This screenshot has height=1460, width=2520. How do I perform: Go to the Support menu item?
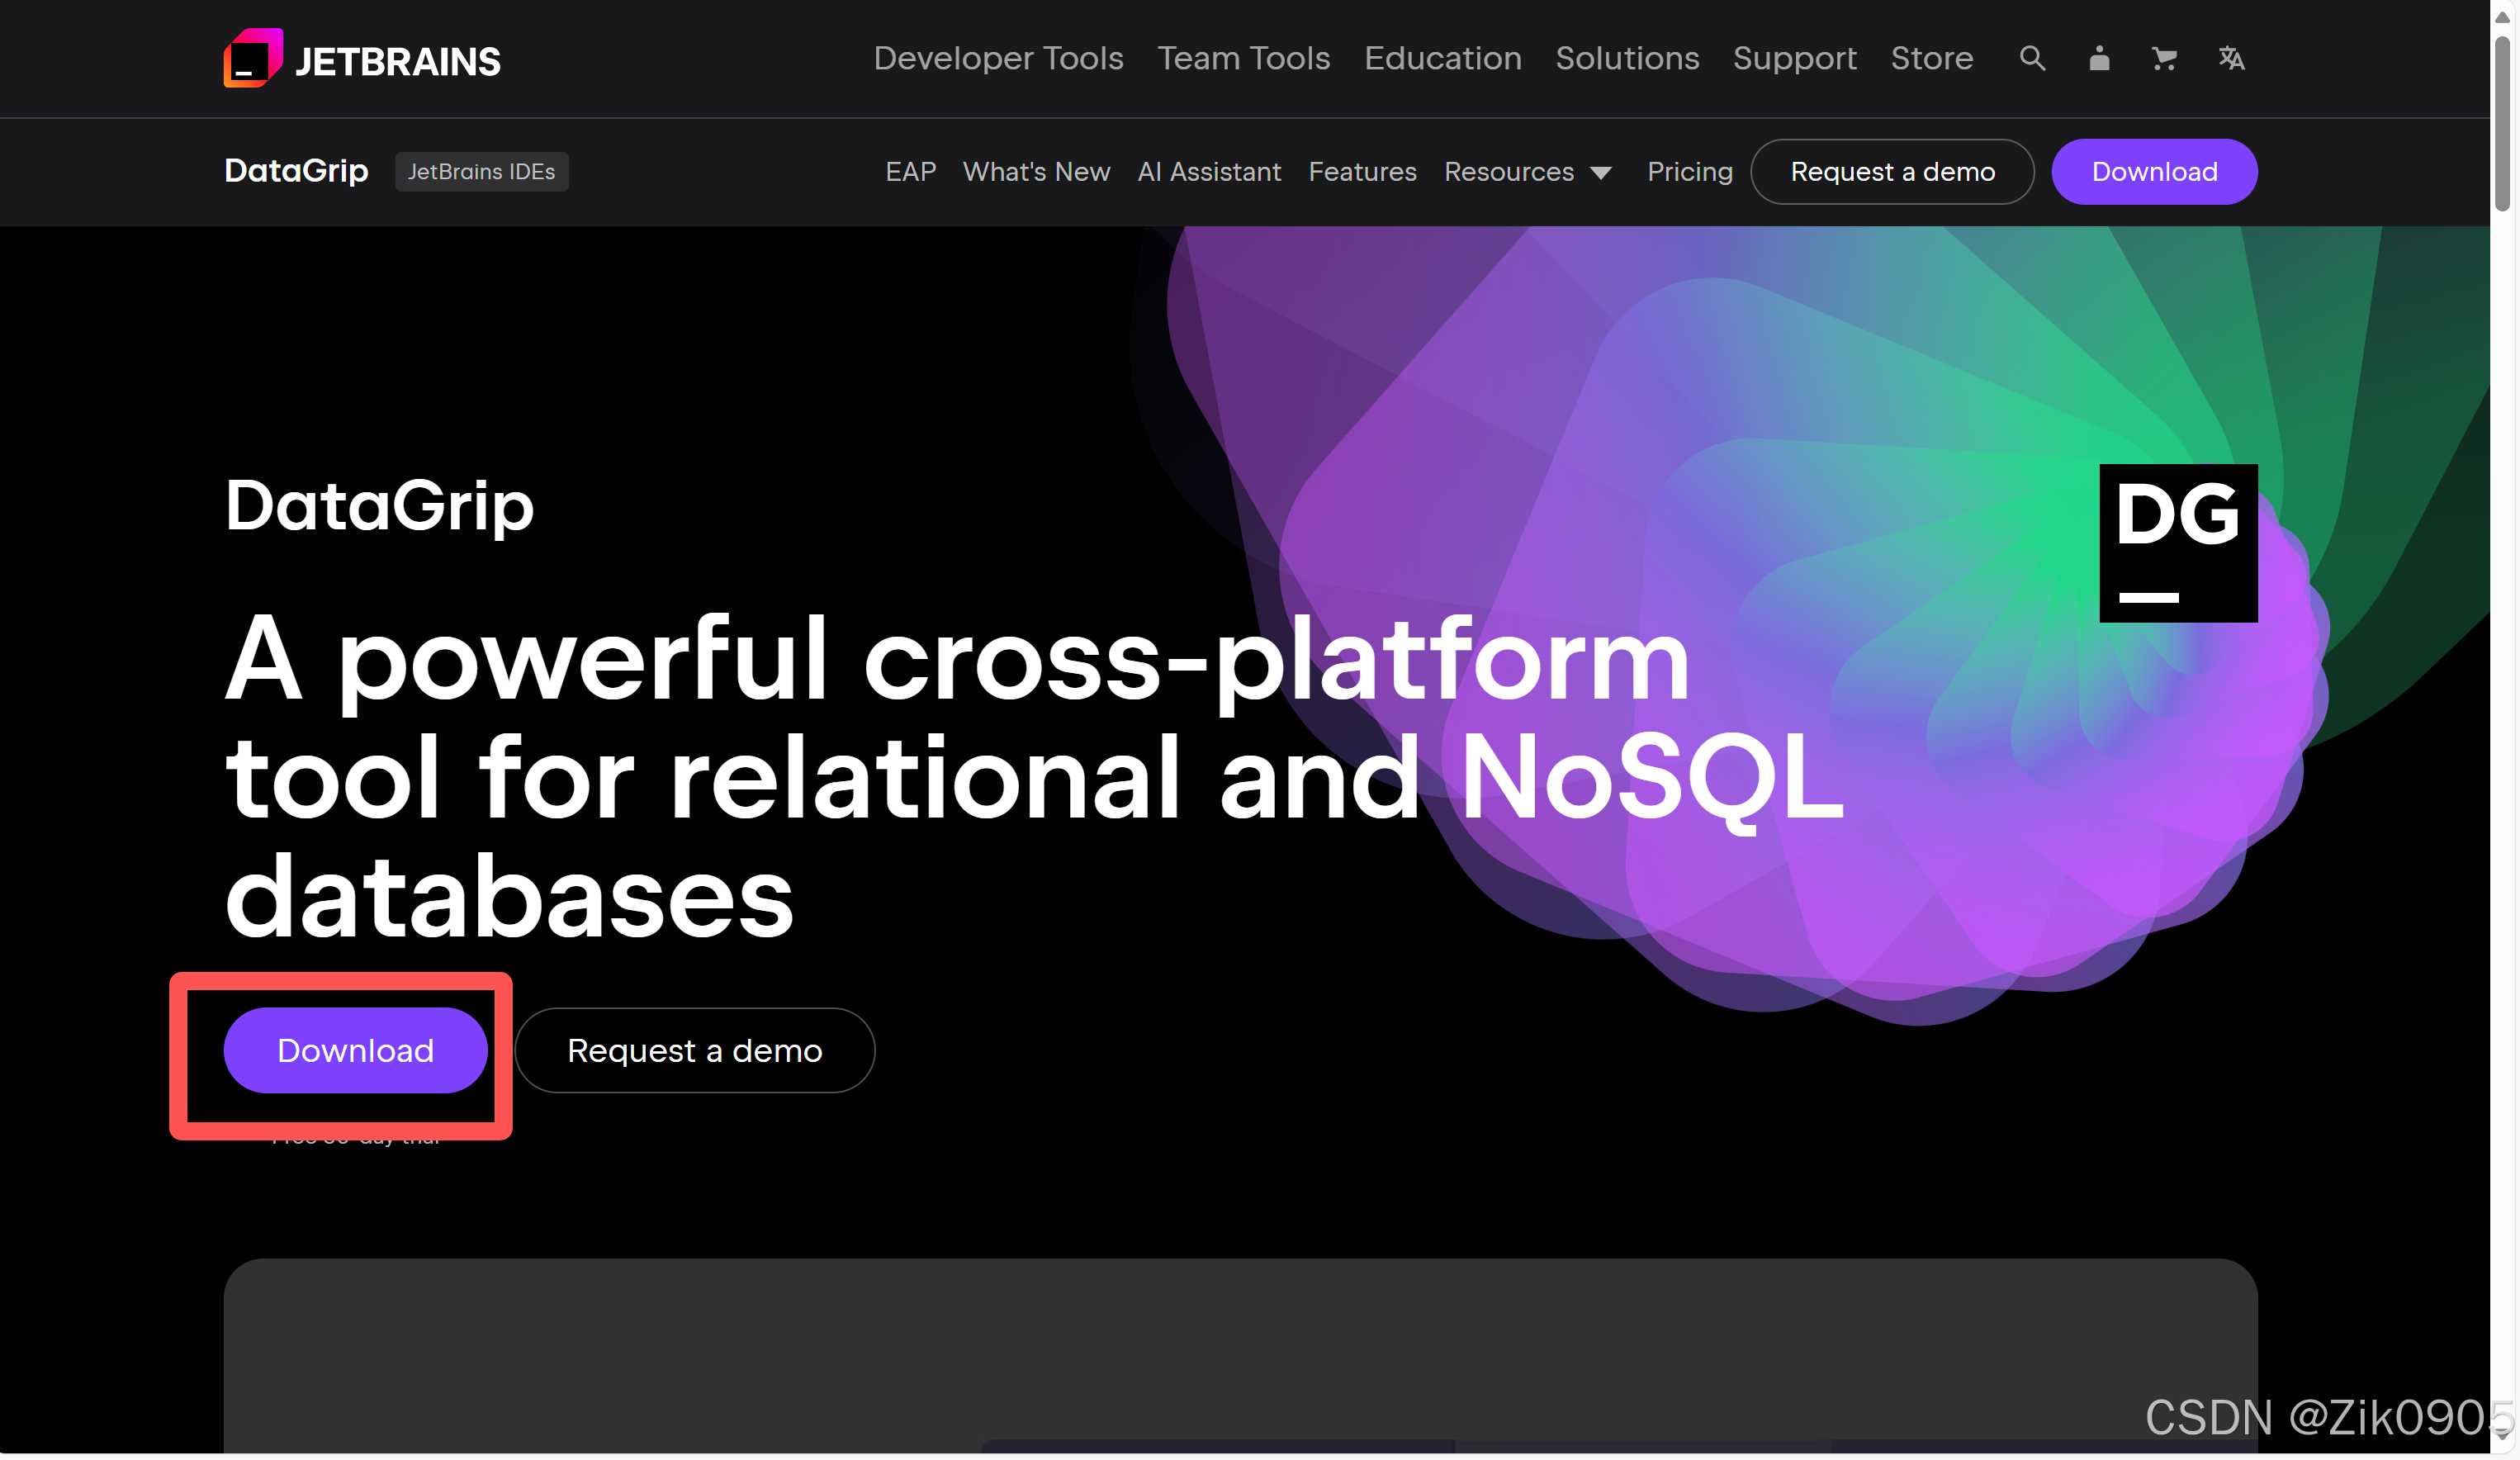[1794, 58]
